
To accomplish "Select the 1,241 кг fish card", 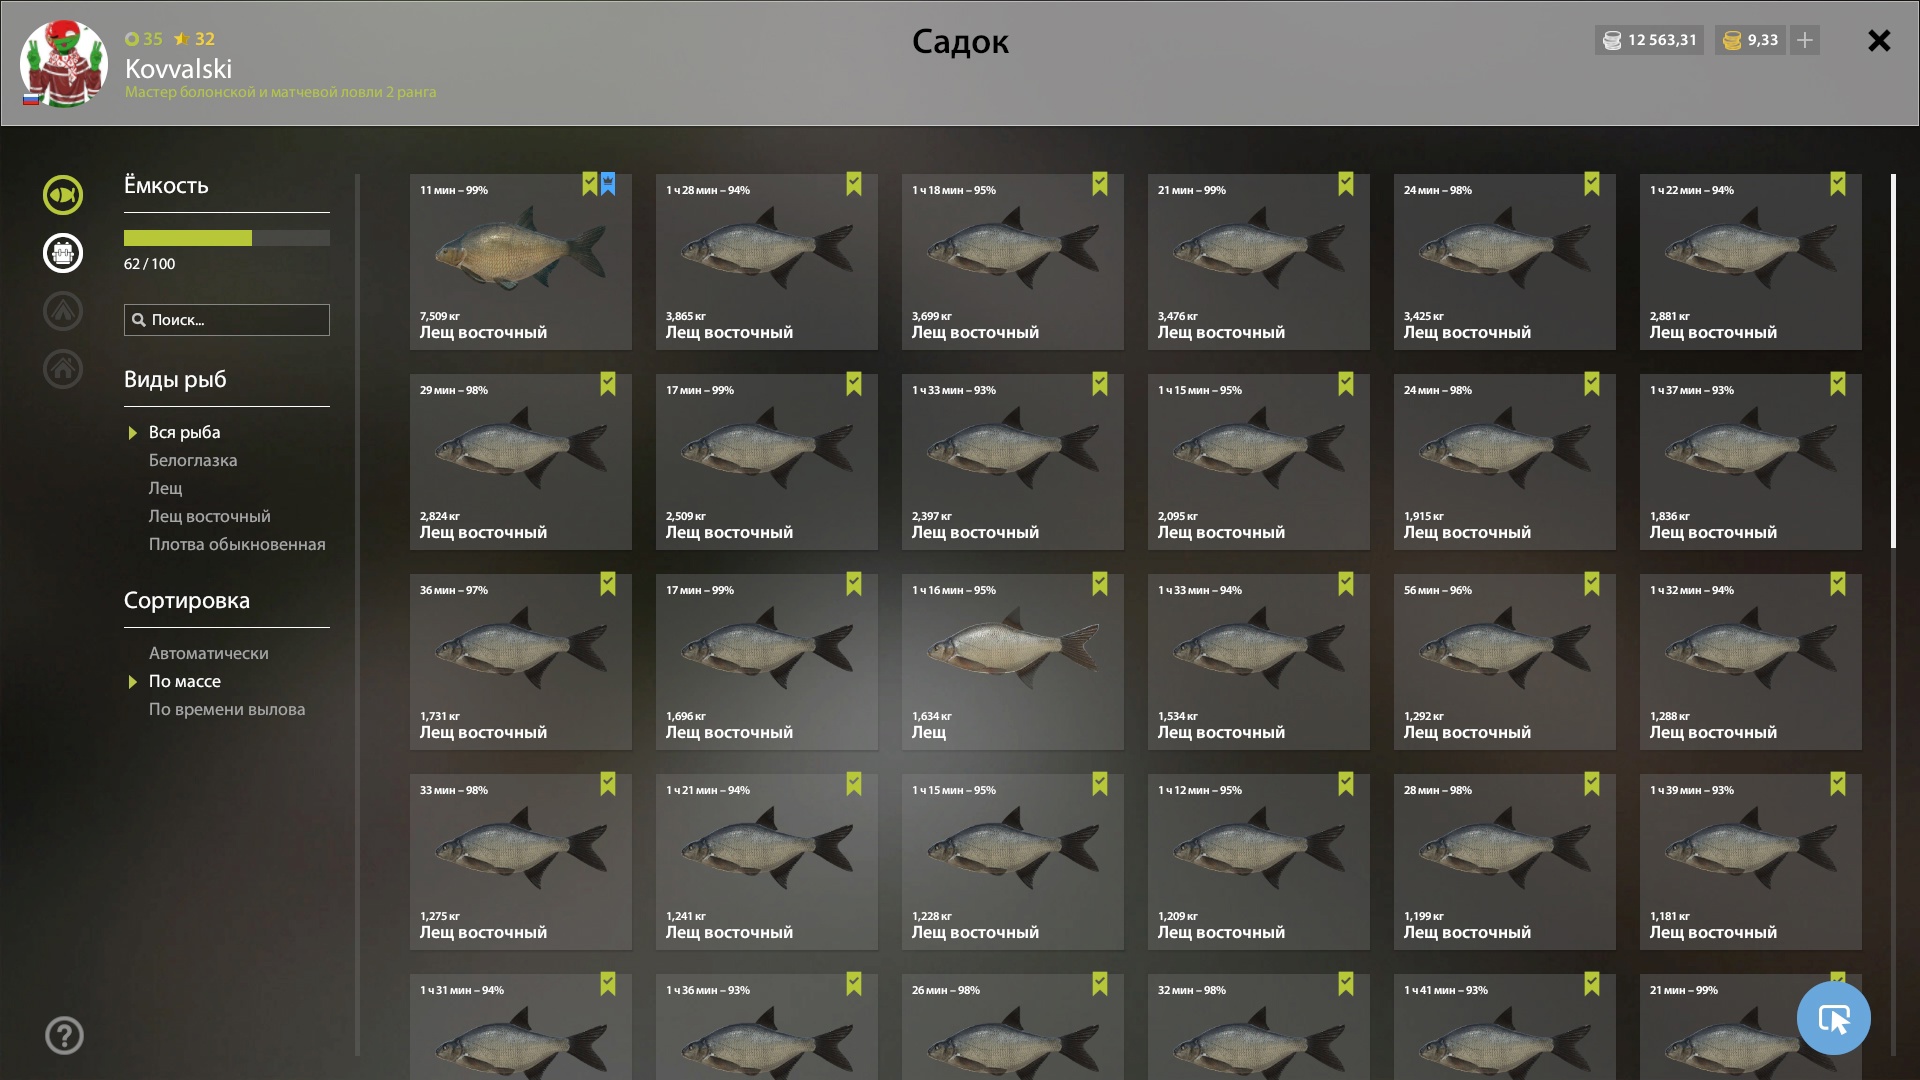I will tap(767, 862).
